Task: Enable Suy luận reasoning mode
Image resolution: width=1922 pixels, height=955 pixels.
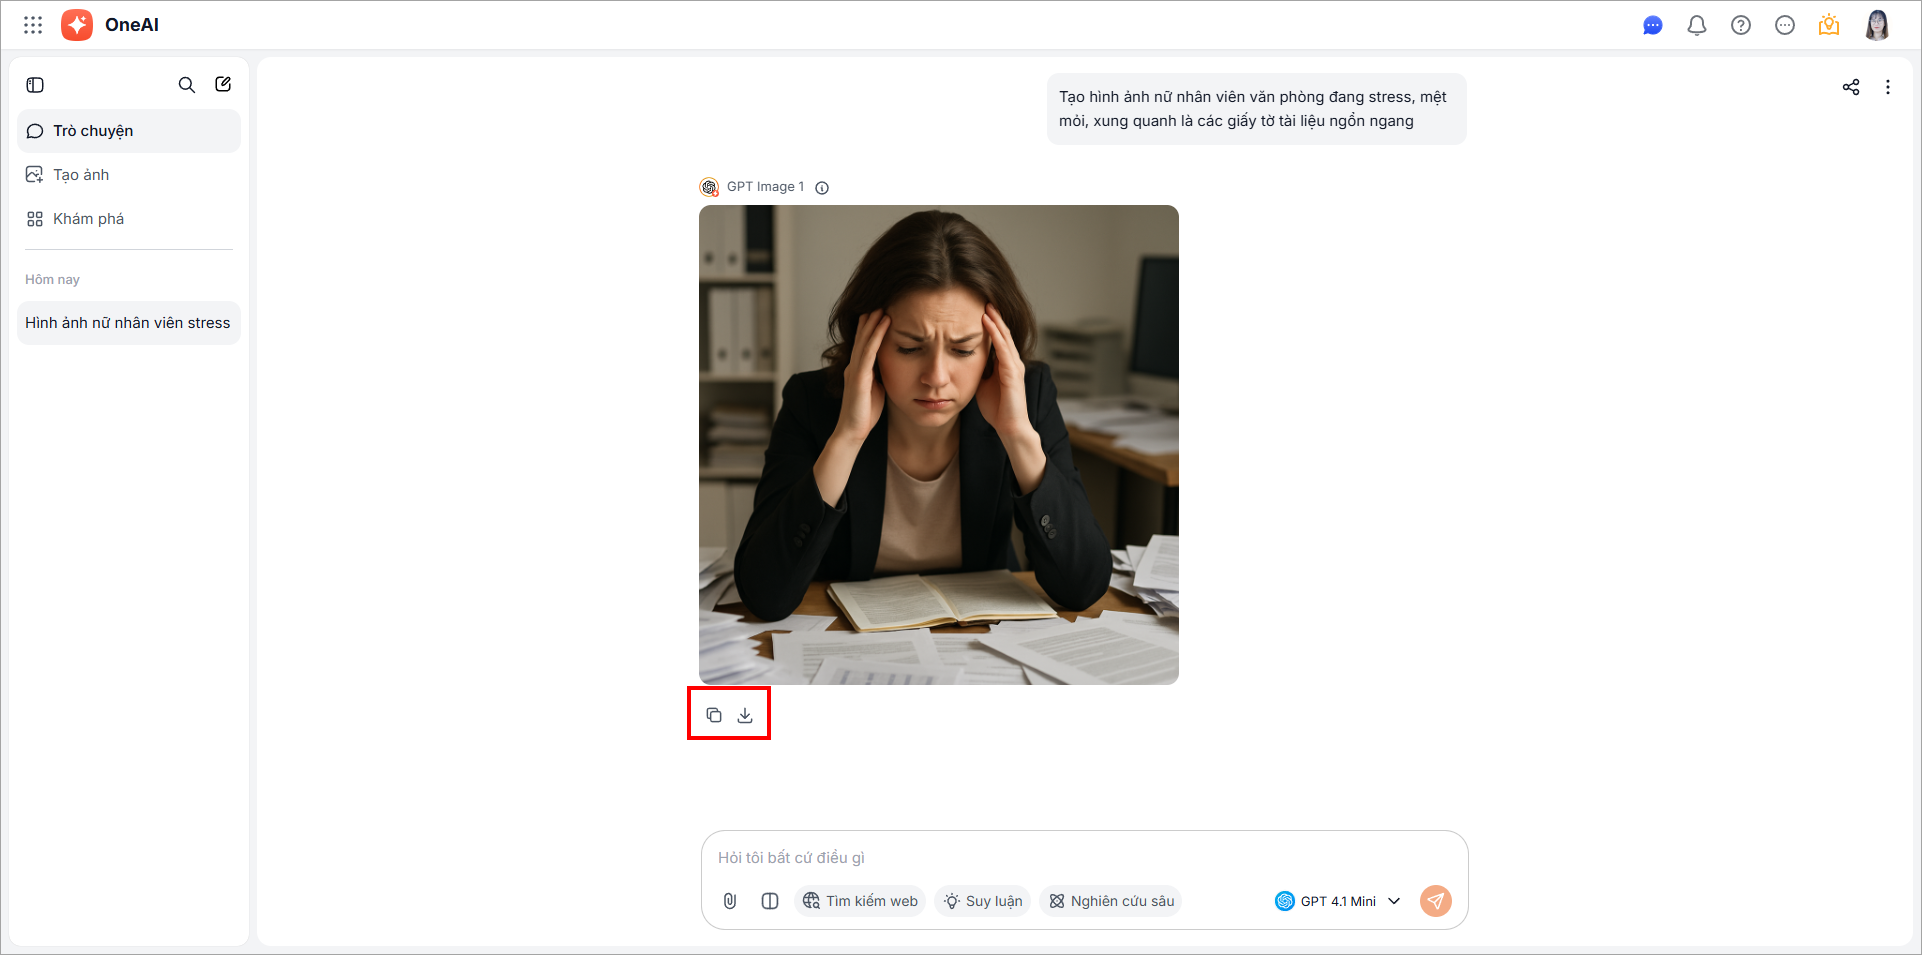Action: pyautogui.click(x=982, y=901)
